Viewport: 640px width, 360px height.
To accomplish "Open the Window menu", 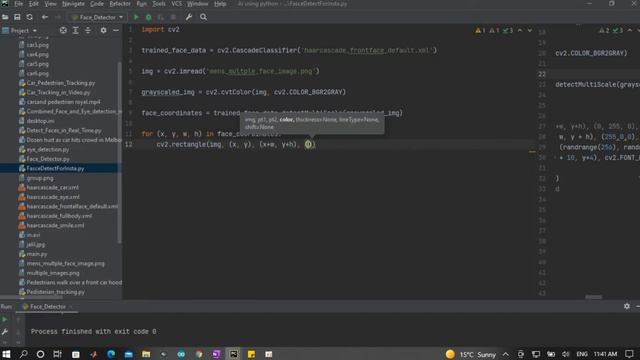I will 198,4.
